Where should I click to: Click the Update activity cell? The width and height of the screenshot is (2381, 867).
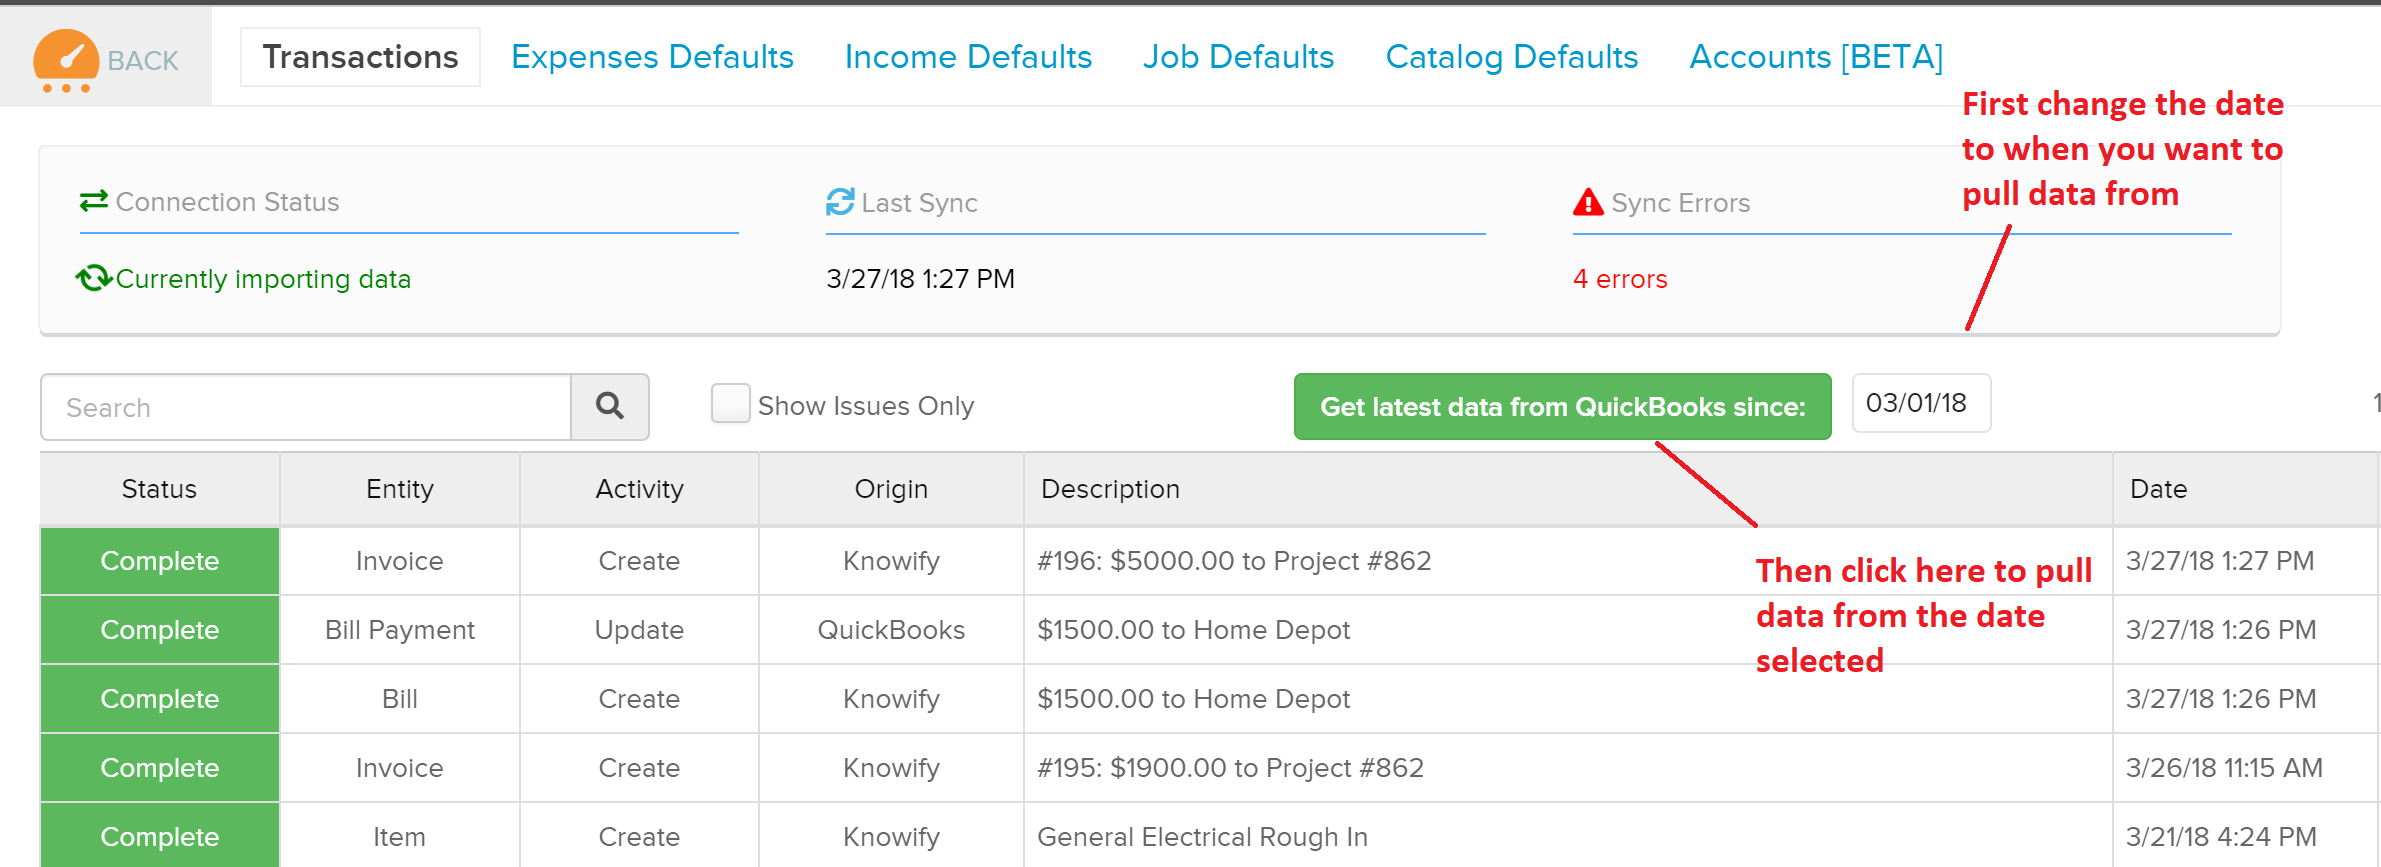(x=640, y=630)
